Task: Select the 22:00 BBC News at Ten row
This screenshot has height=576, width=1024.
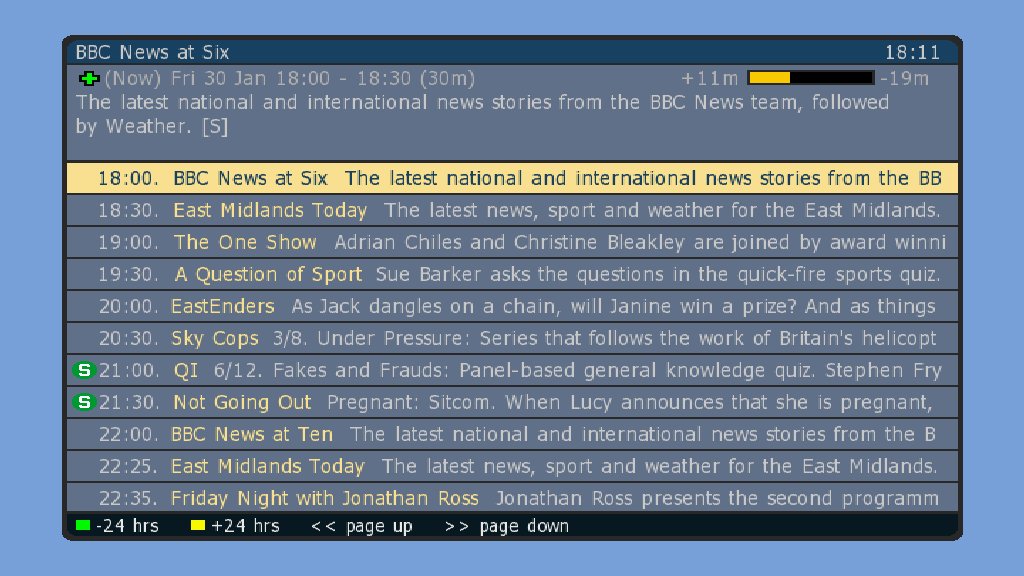Action: (x=512, y=434)
